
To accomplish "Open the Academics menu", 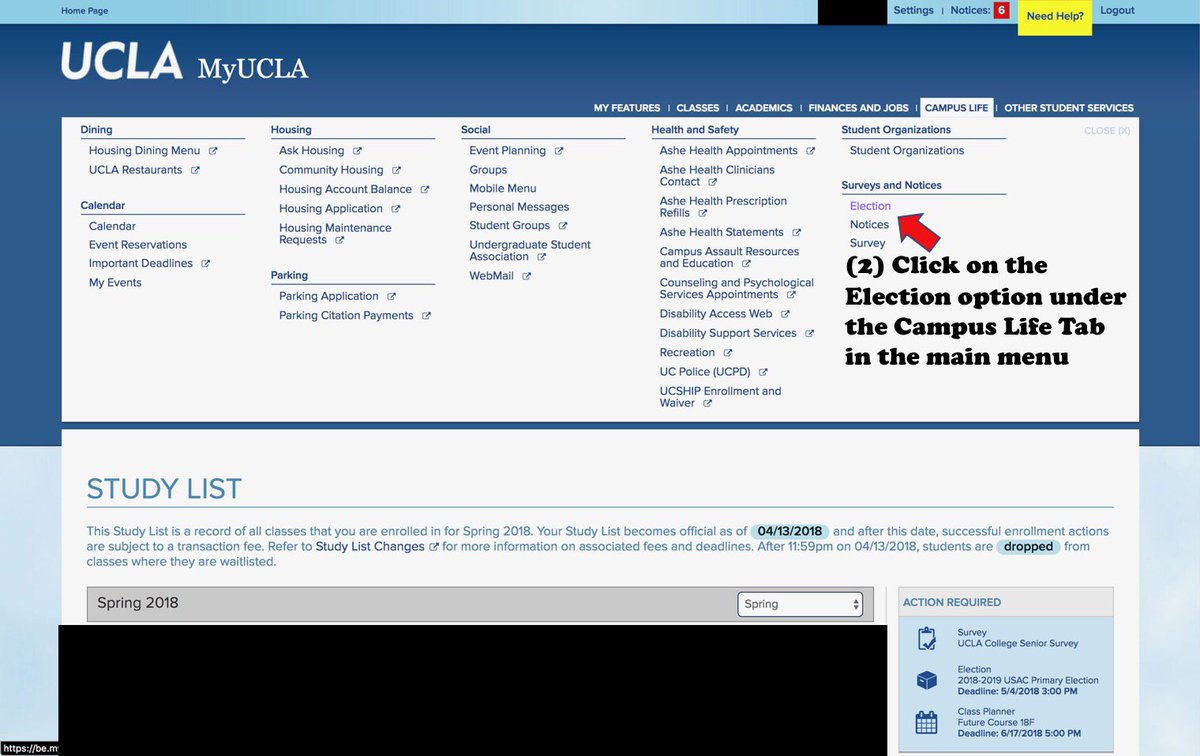I will coord(763,108).
